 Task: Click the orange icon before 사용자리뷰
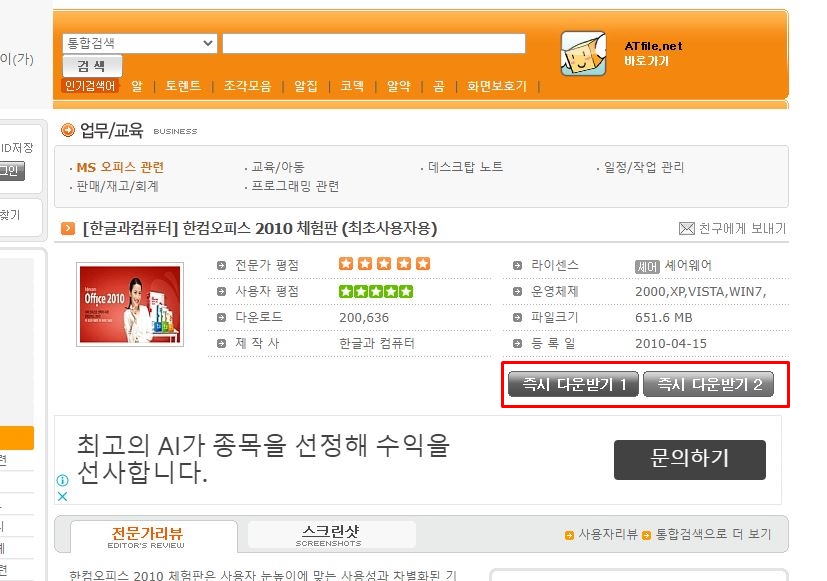[x=569, y=536]
